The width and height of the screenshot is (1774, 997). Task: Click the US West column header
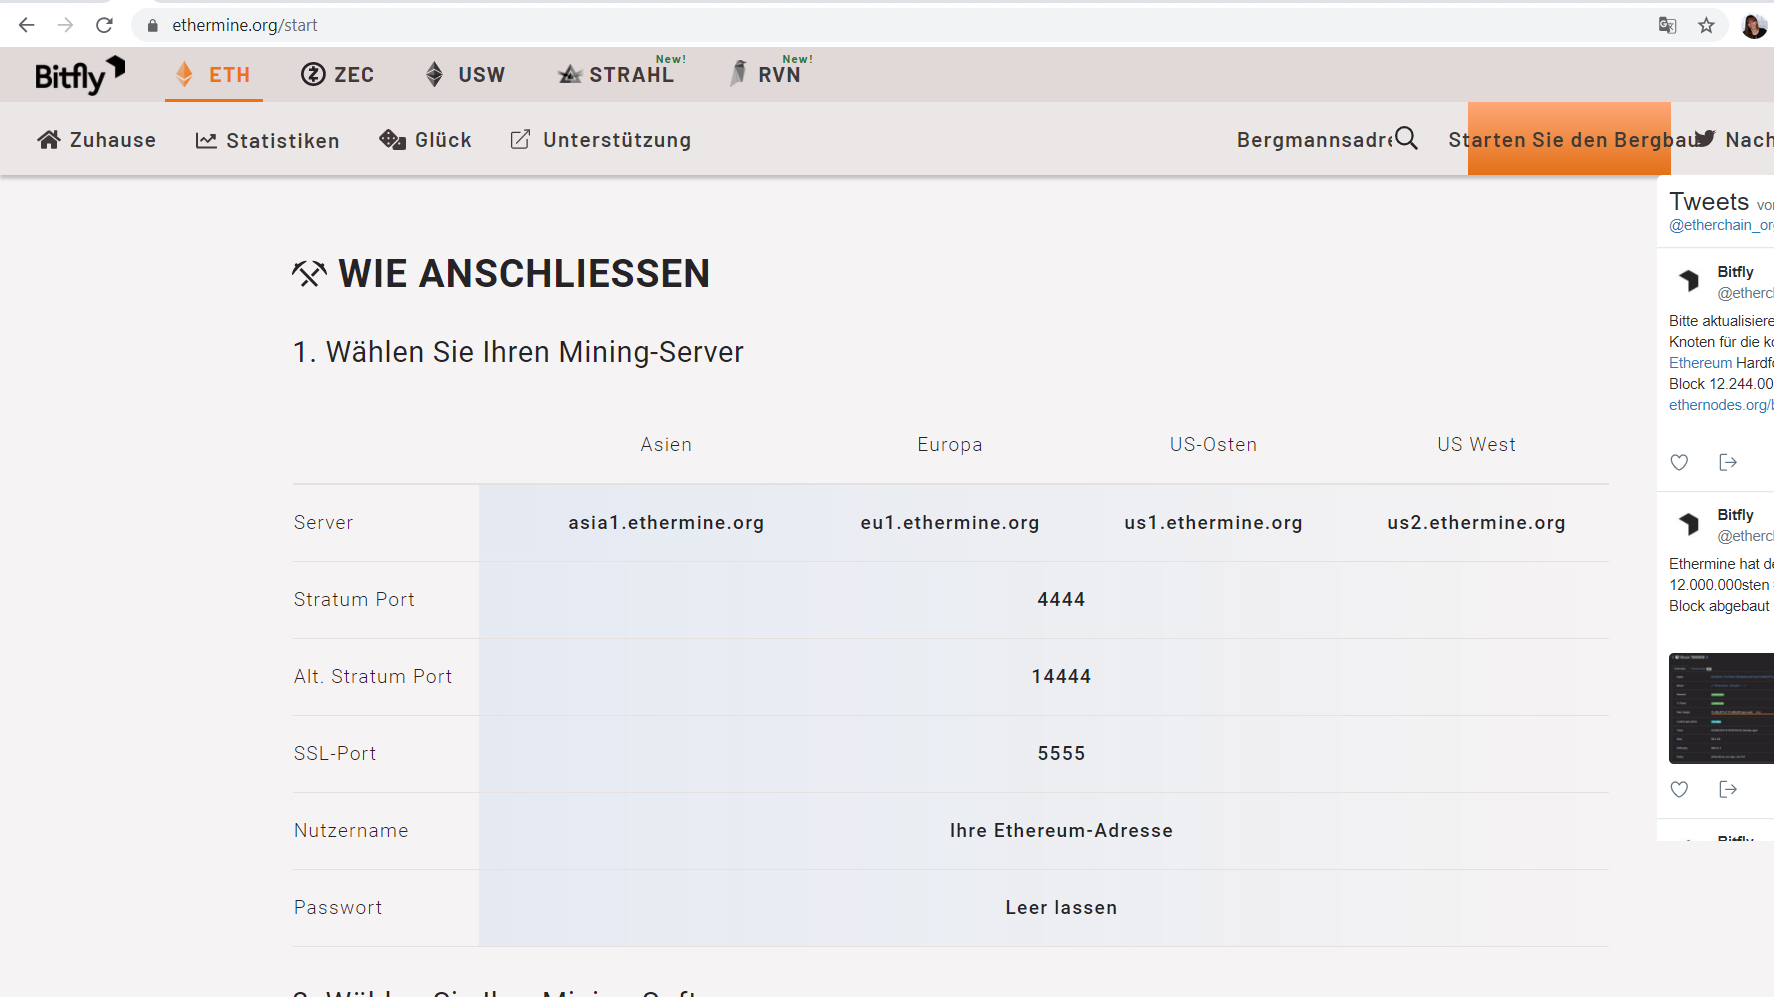point(1476,445)
